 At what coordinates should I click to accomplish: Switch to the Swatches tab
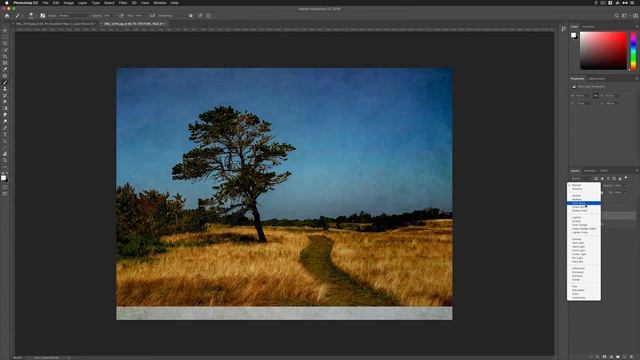coord(588,27)
